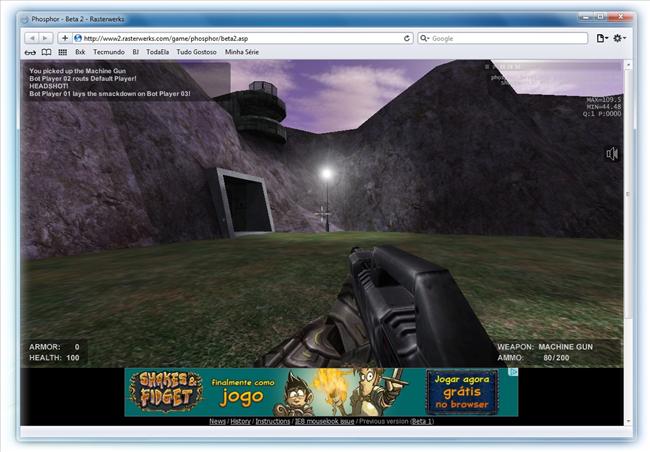The height and width of the screenshot is (452, 650).
Task: Click the ARMOR value readout
Action: [54, 347]
